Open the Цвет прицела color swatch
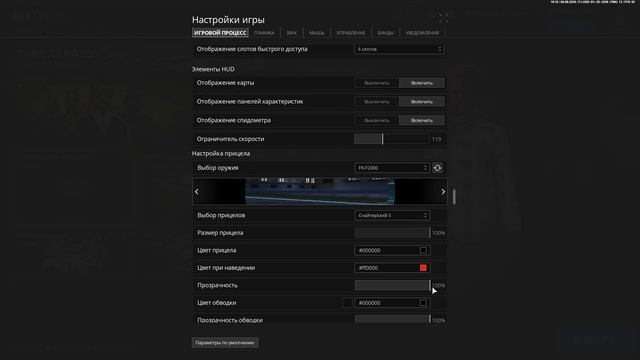The height and width of the screenshot is (360, 640). pos(423,250)
